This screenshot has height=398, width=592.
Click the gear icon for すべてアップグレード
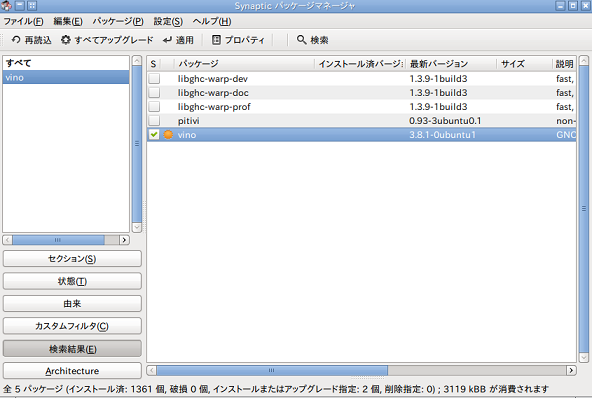66,40
